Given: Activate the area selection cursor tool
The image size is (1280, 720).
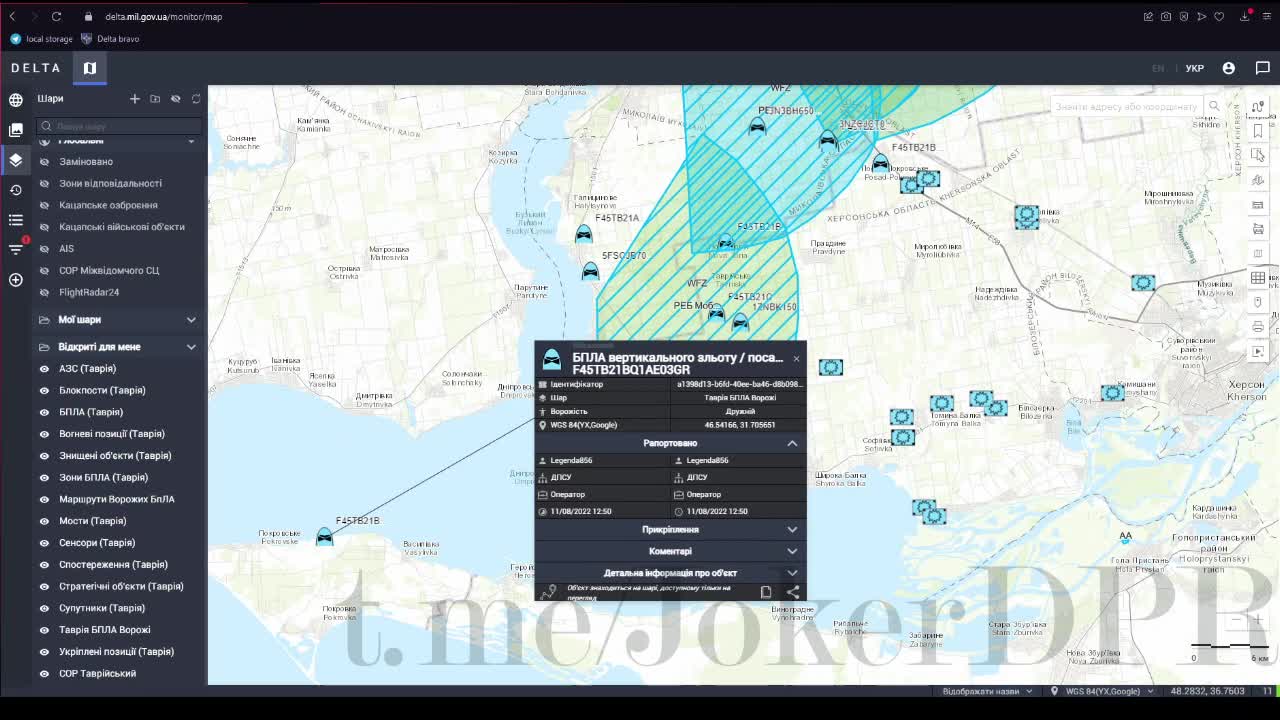Looking at the screenshot, I should pos(1258,155).
